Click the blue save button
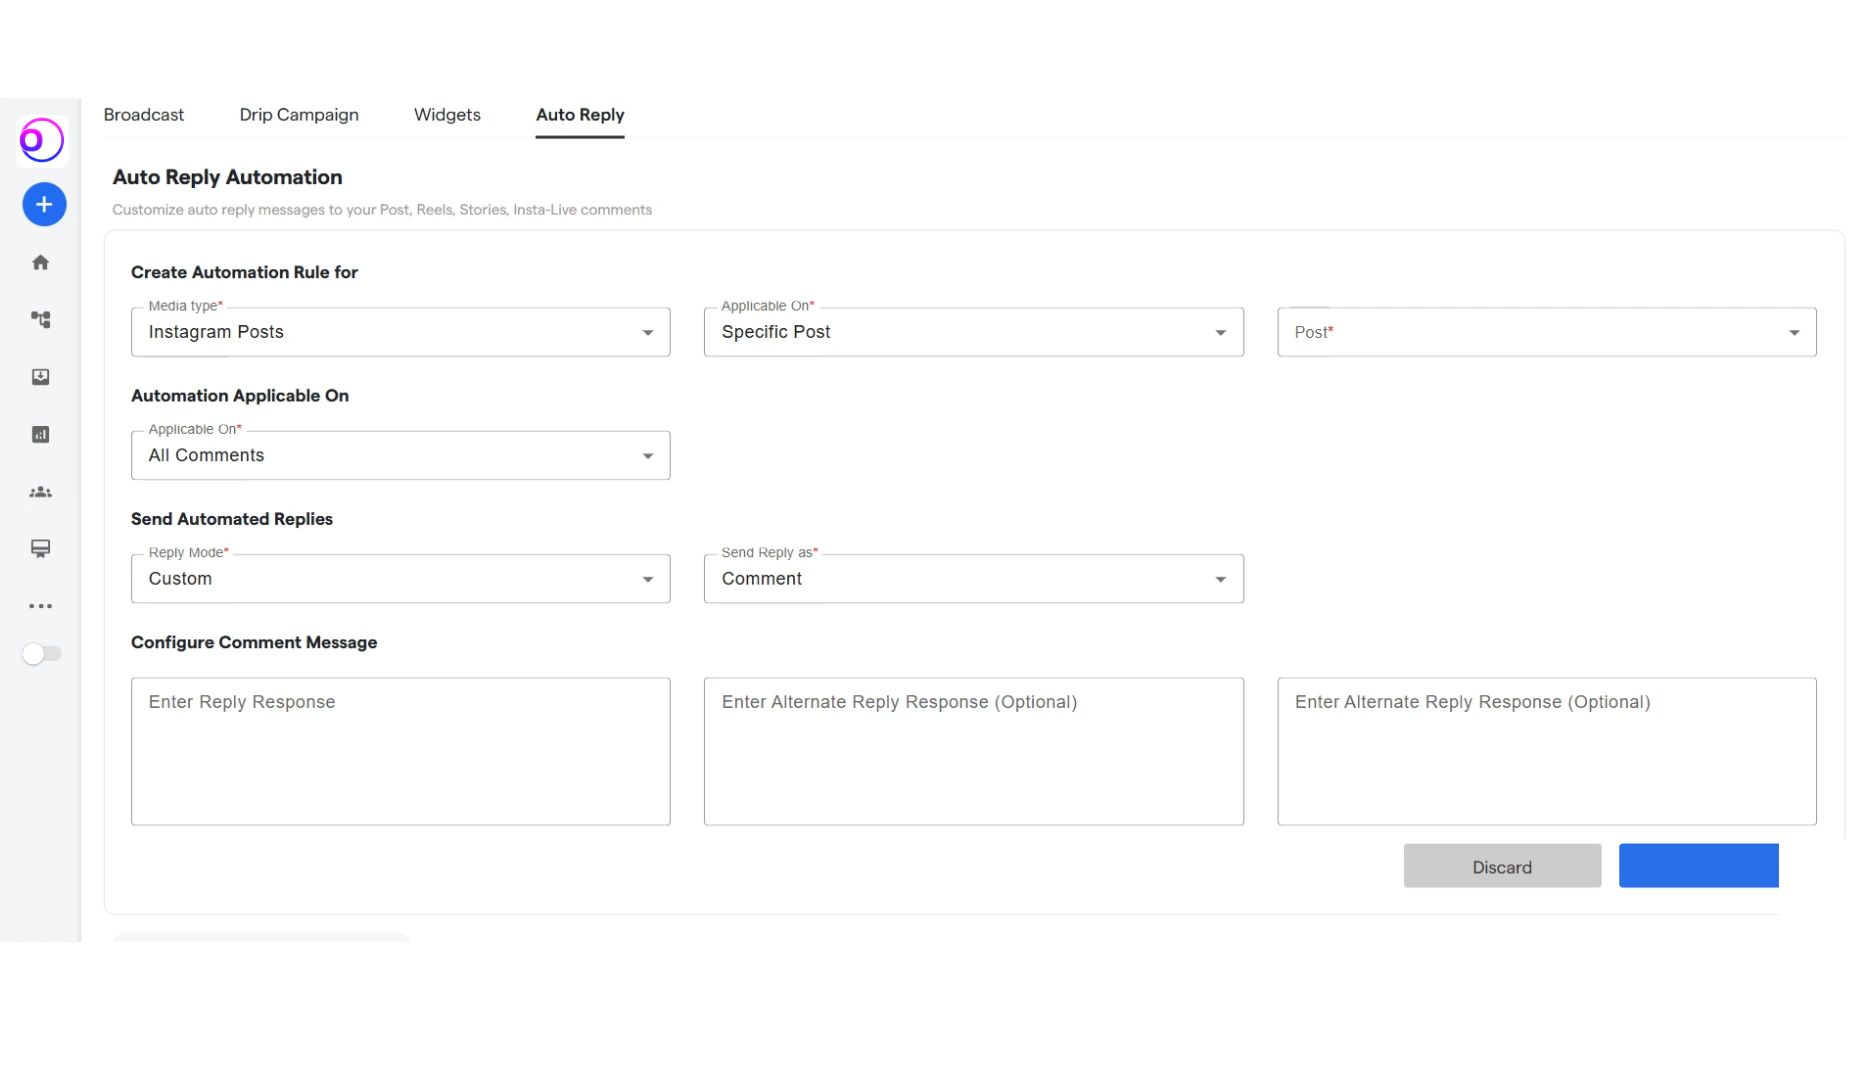 coord(1699,866)
